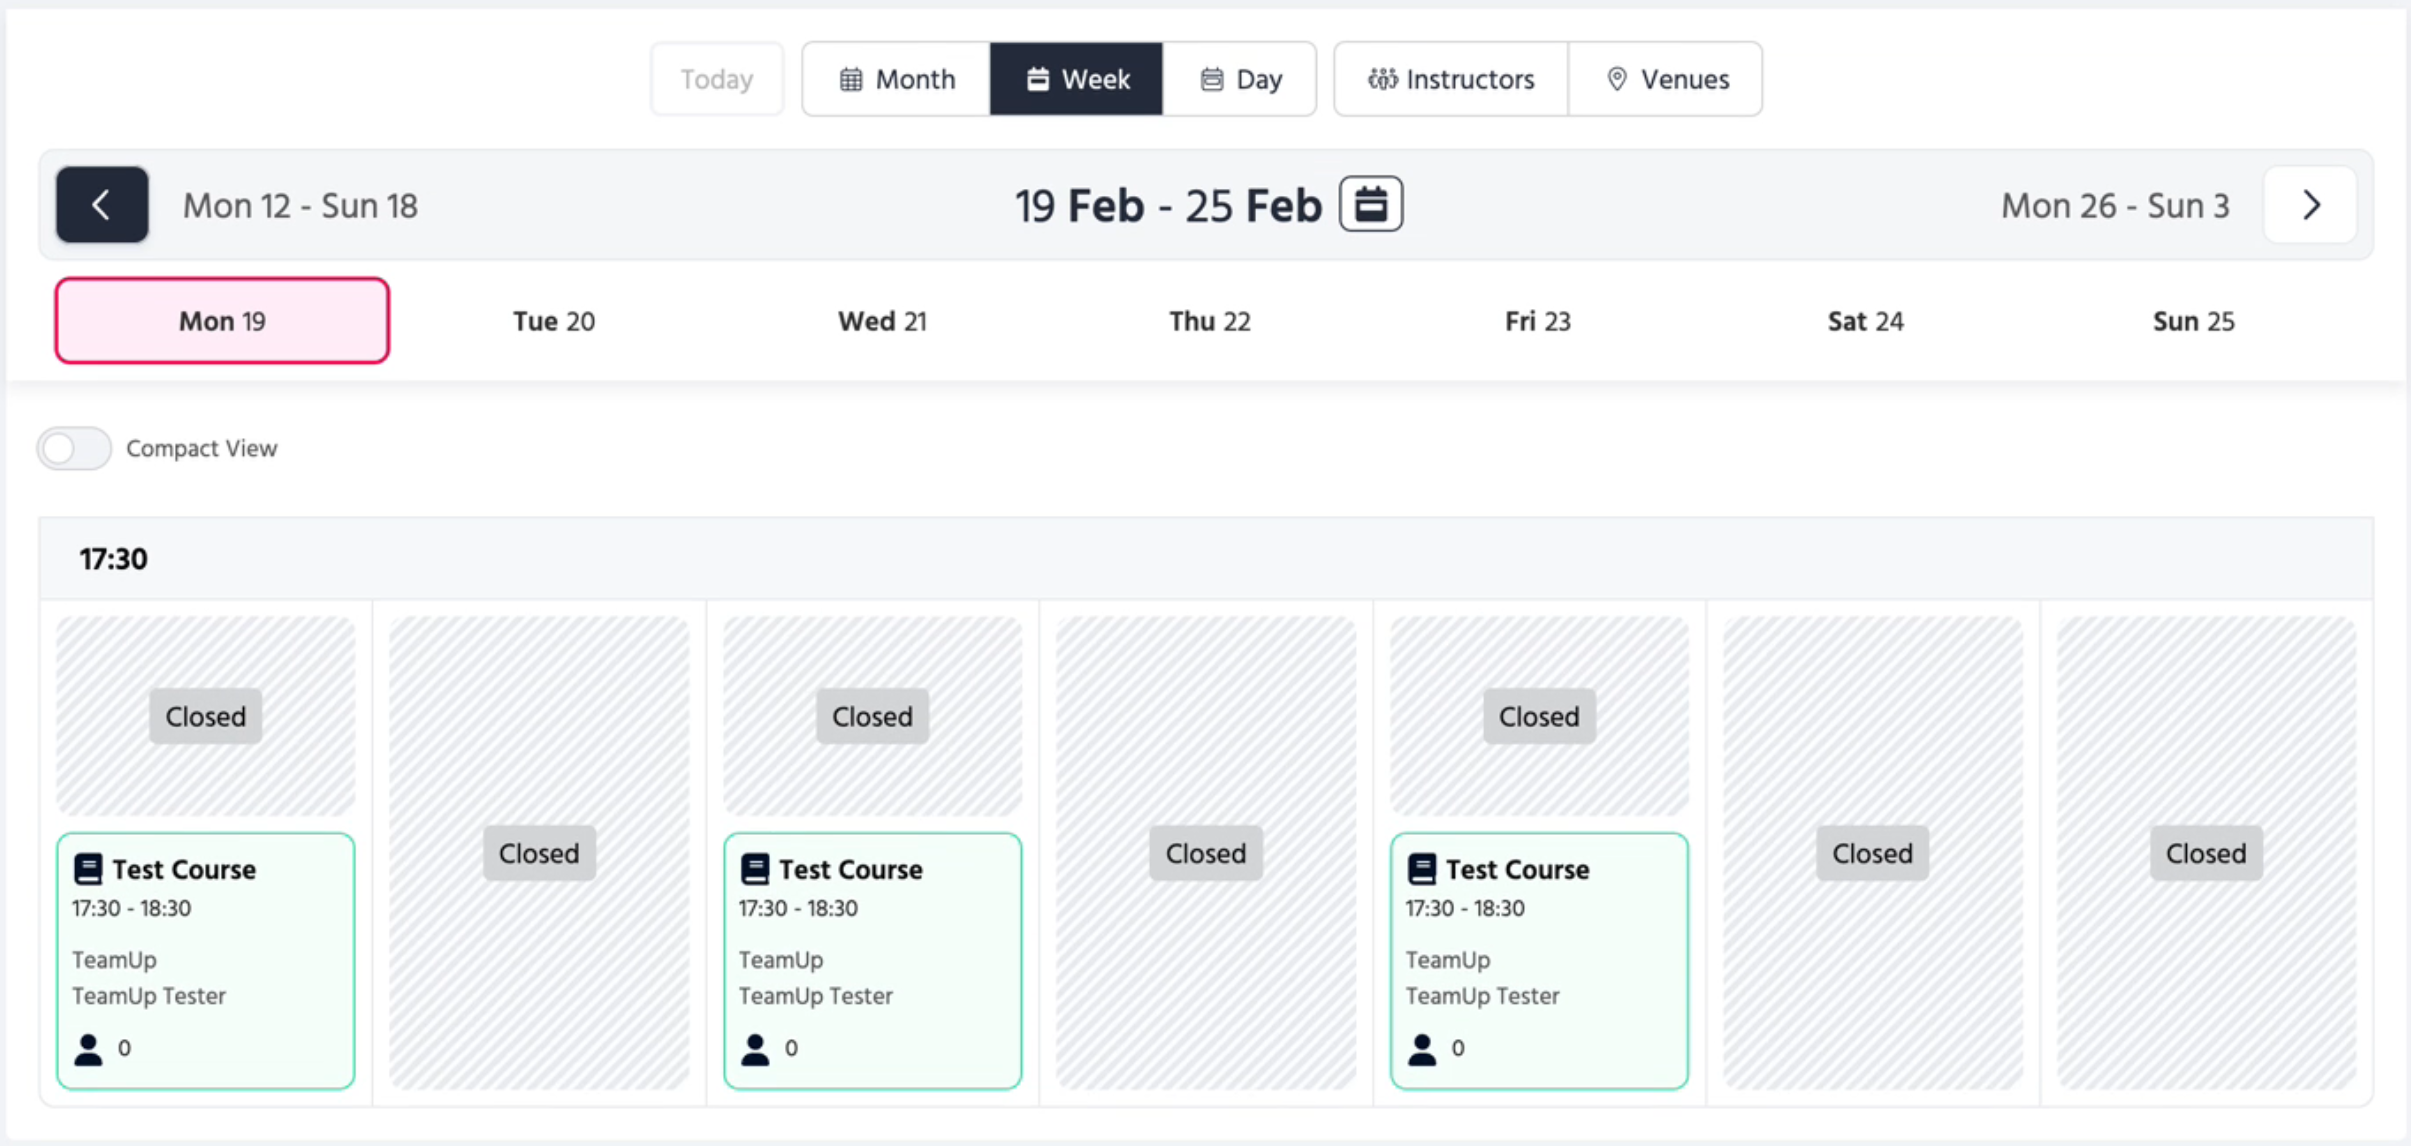2411x1146 pixels.
Task: Jump to Mon 26 - Sun 3 week
Action: (x=2114, y=206)
